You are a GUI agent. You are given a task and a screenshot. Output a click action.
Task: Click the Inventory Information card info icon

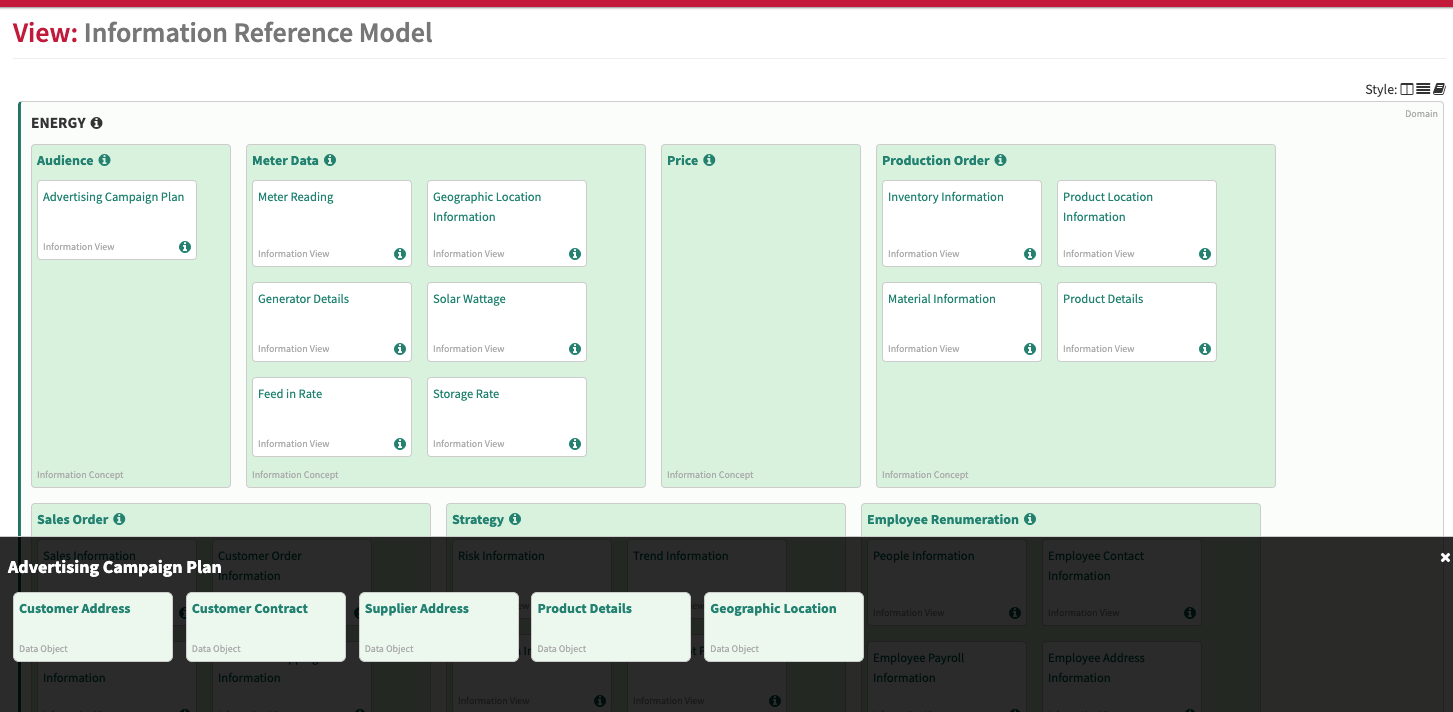[x=1030, y=254]
